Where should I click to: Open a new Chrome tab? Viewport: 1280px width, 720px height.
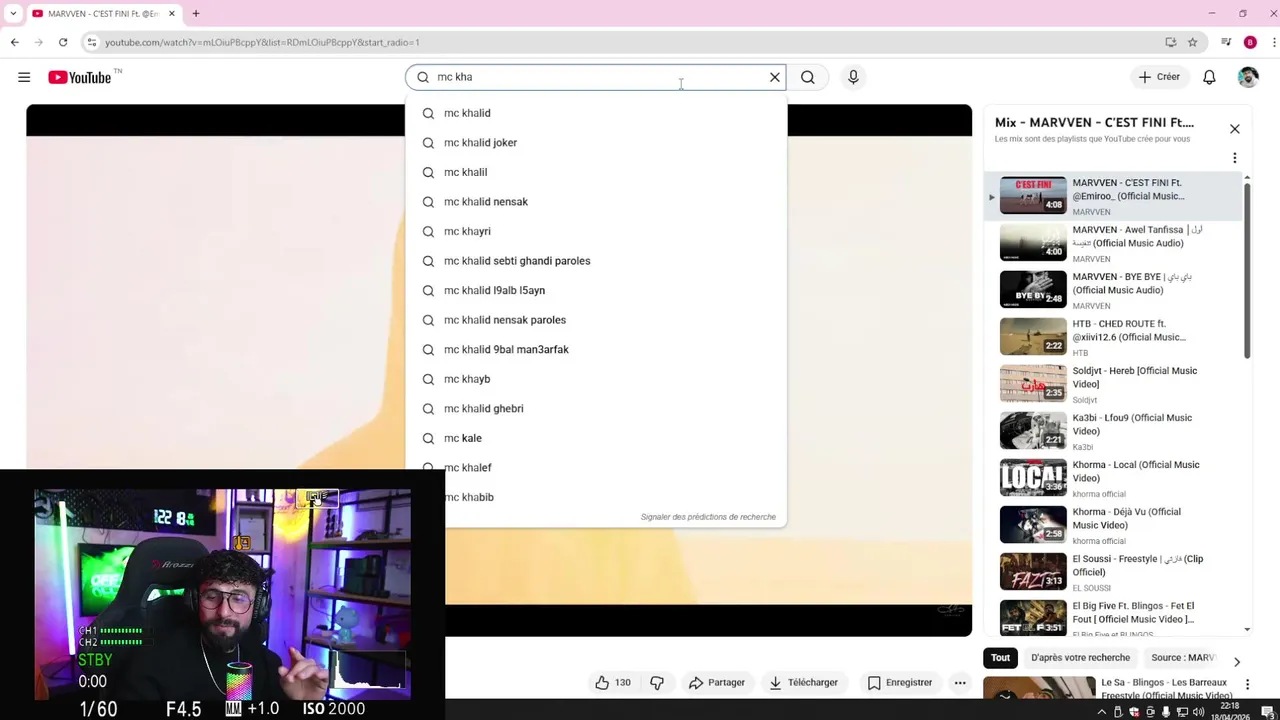pos(196,14)
